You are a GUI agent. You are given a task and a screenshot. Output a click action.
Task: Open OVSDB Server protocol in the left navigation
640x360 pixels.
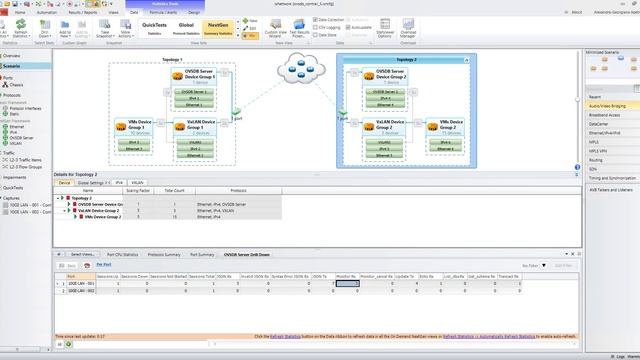click(18, 138)
